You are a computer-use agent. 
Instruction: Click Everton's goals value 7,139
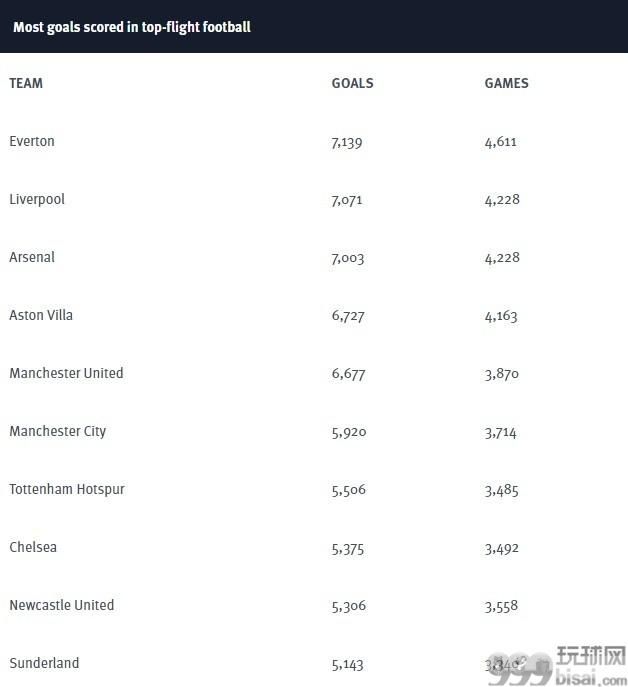pos(347,142)
